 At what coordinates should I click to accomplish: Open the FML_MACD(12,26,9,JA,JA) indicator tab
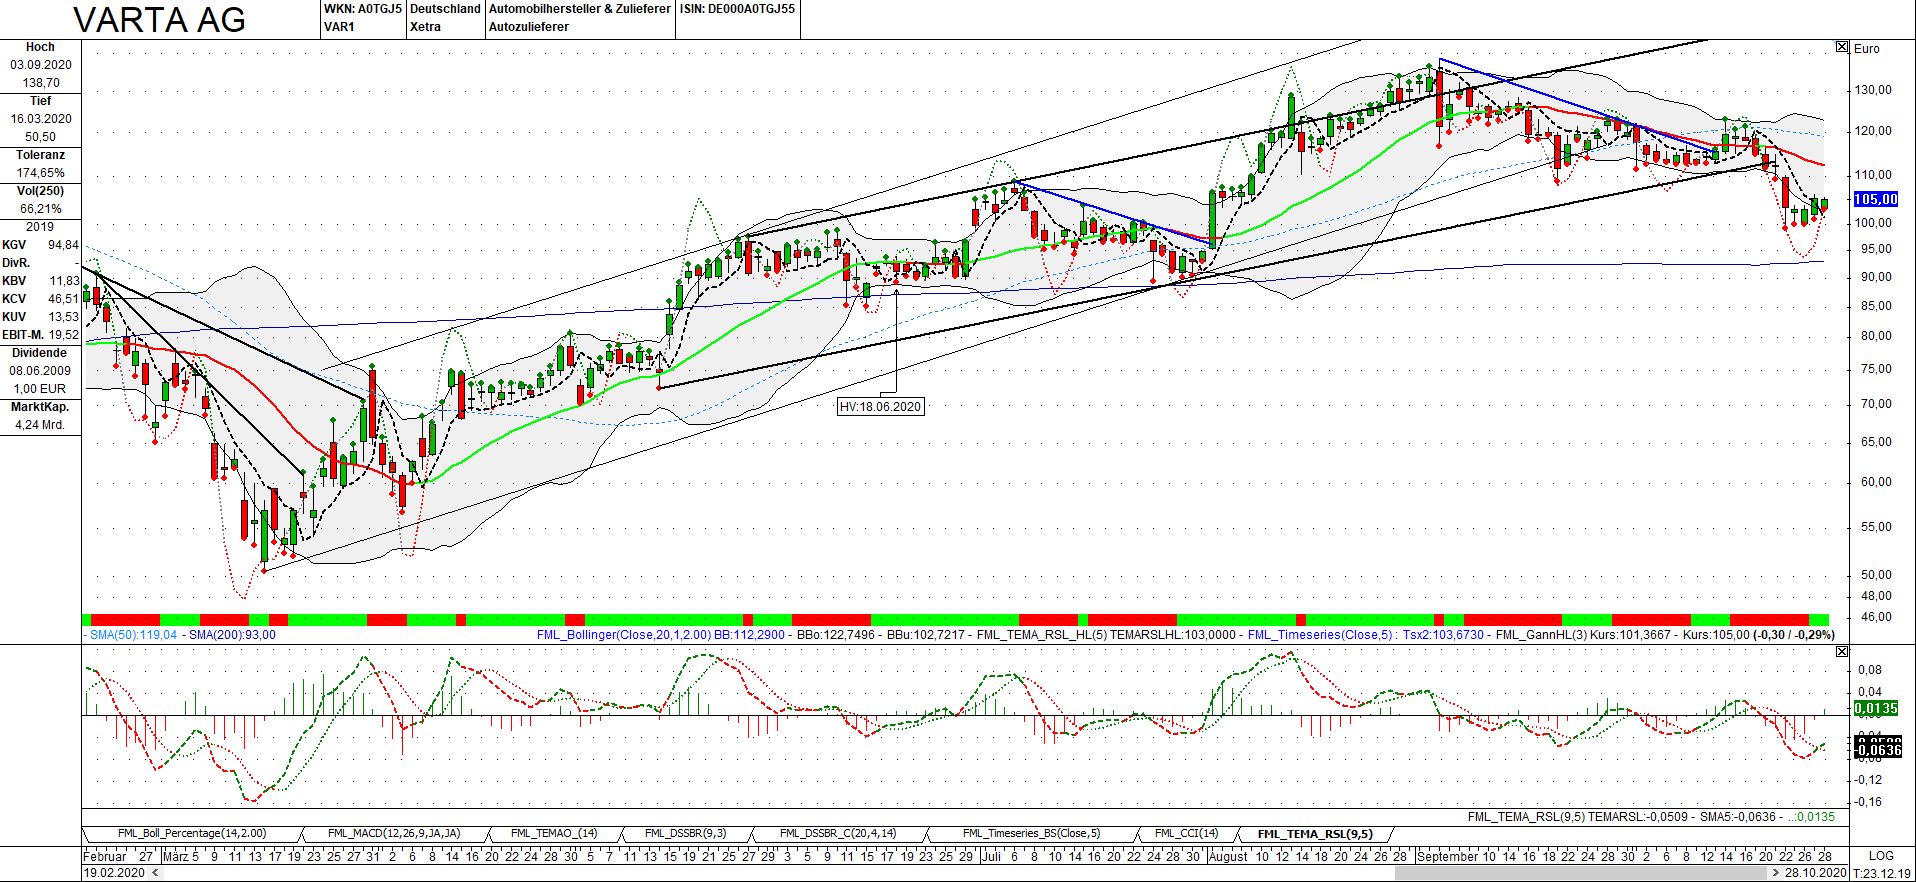coord(394,833)
